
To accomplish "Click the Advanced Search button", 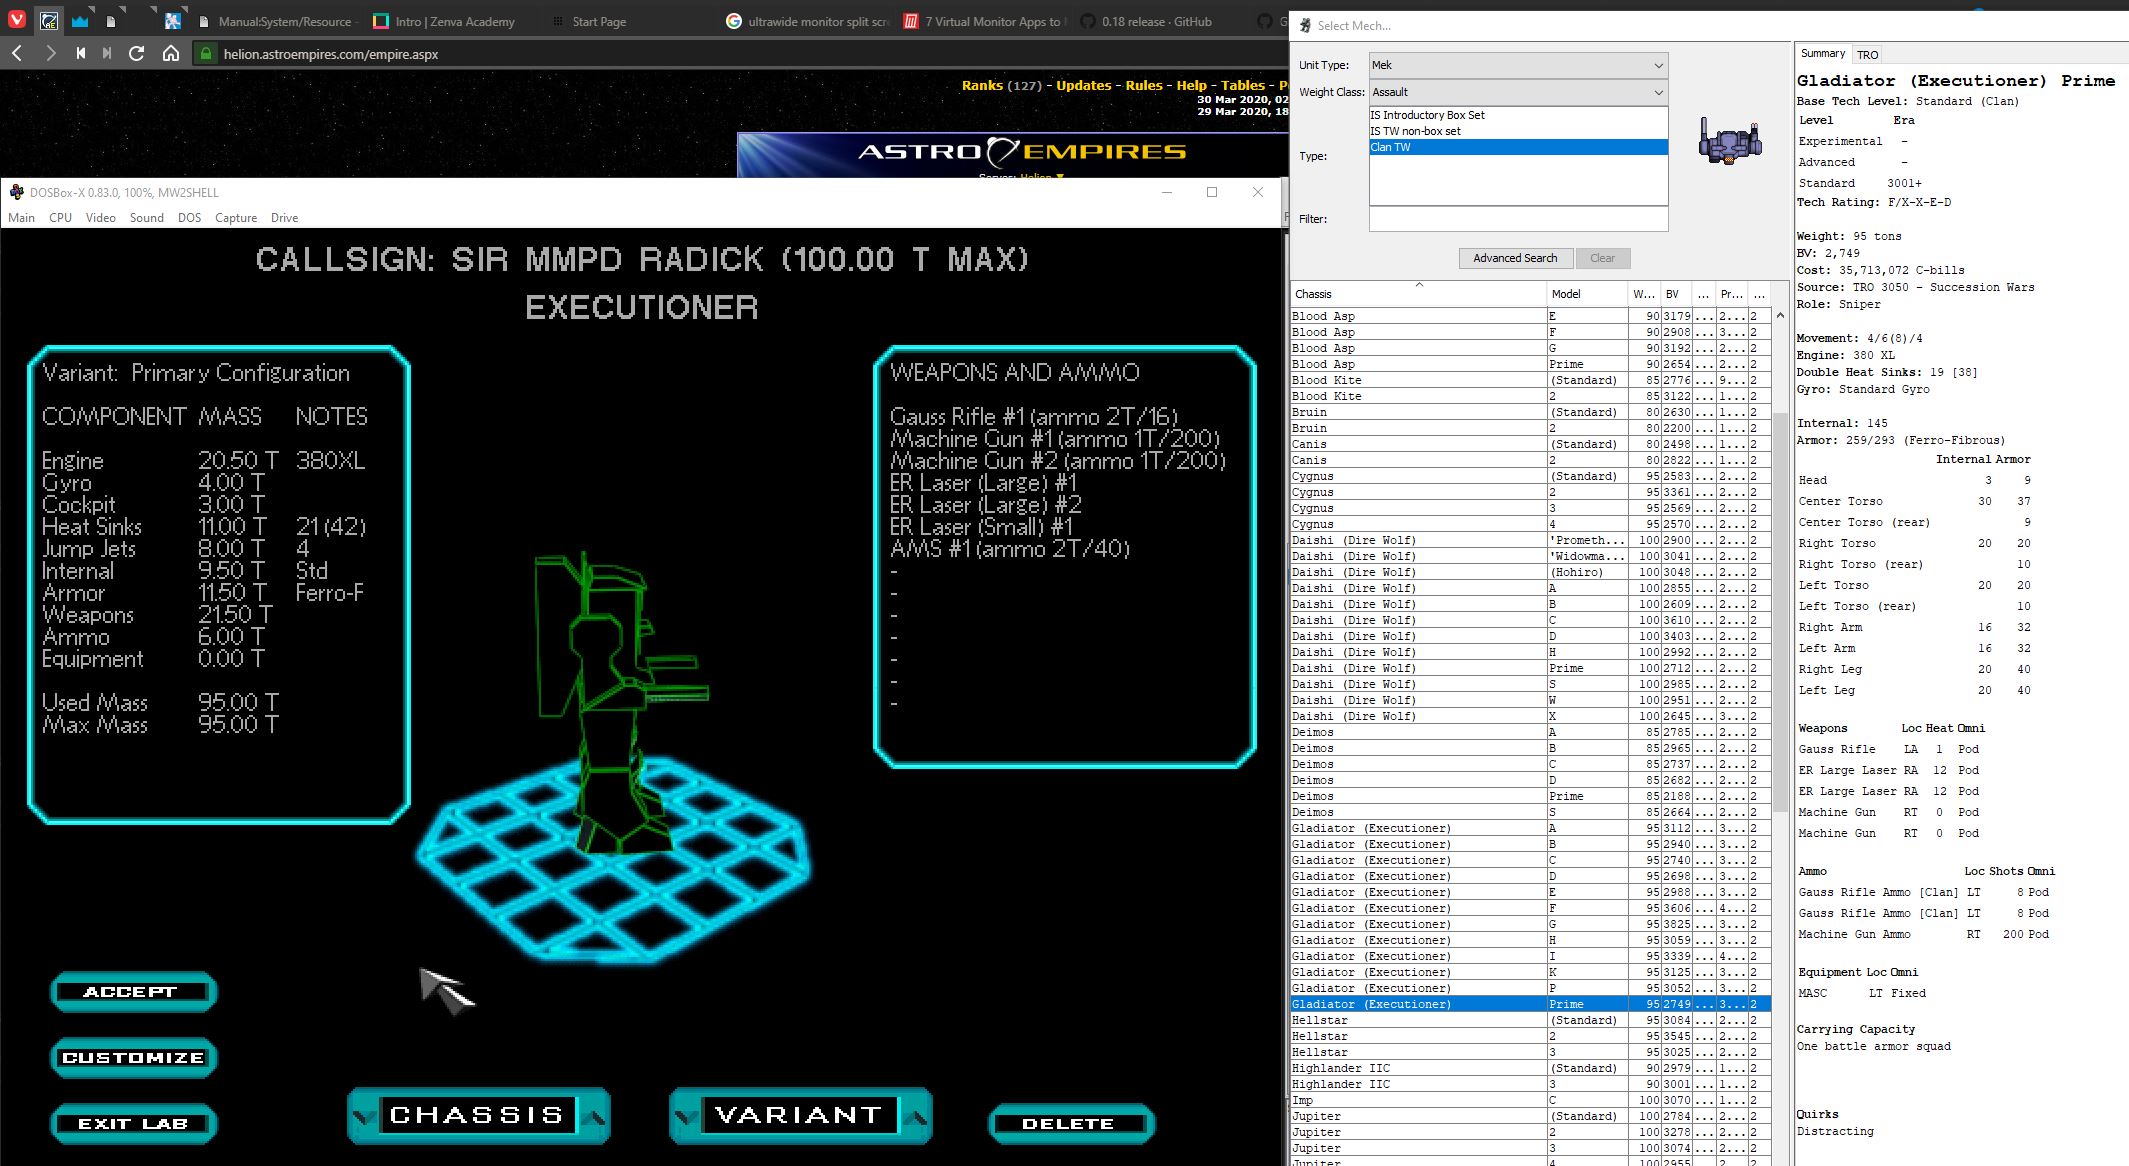I will pyautogui.click(x=1514, y=258).
